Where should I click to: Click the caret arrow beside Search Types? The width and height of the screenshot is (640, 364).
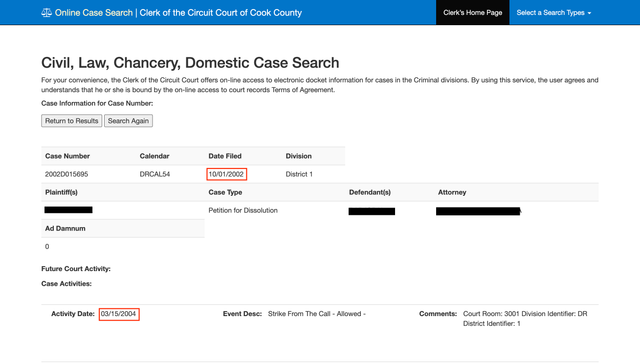pos(589,13)
